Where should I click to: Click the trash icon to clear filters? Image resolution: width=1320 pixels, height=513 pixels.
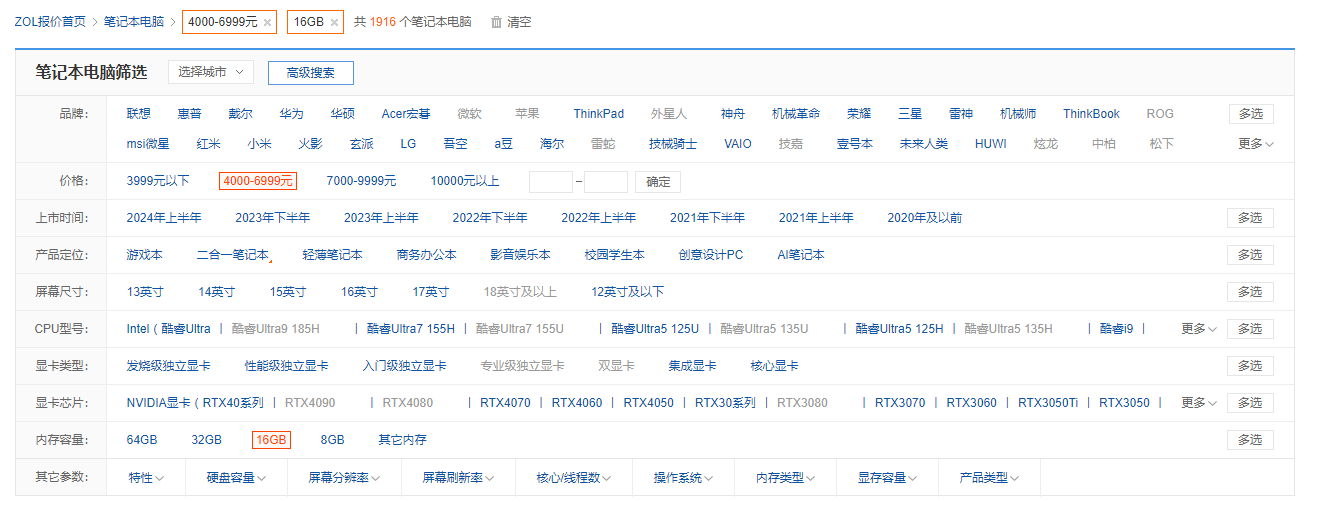[496, 22]
